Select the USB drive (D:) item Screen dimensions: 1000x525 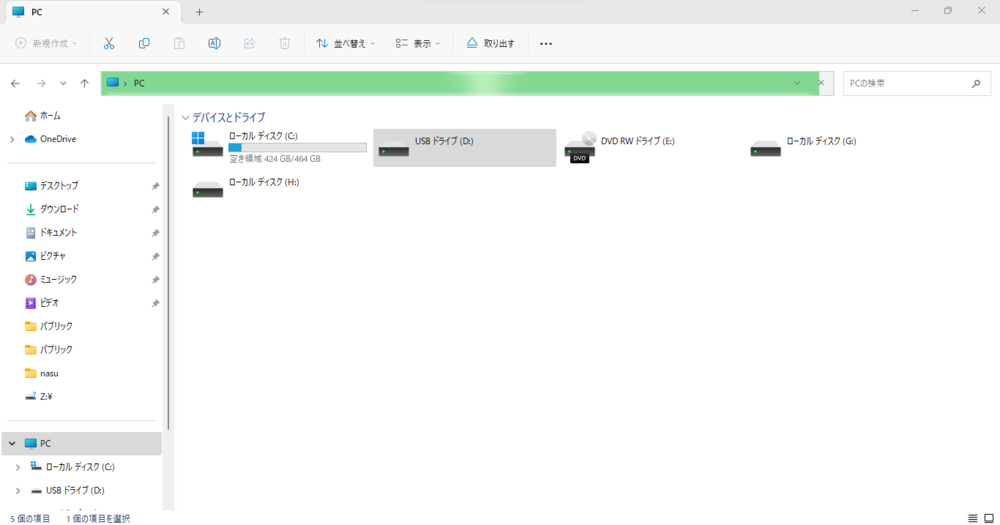click(464, 147)
